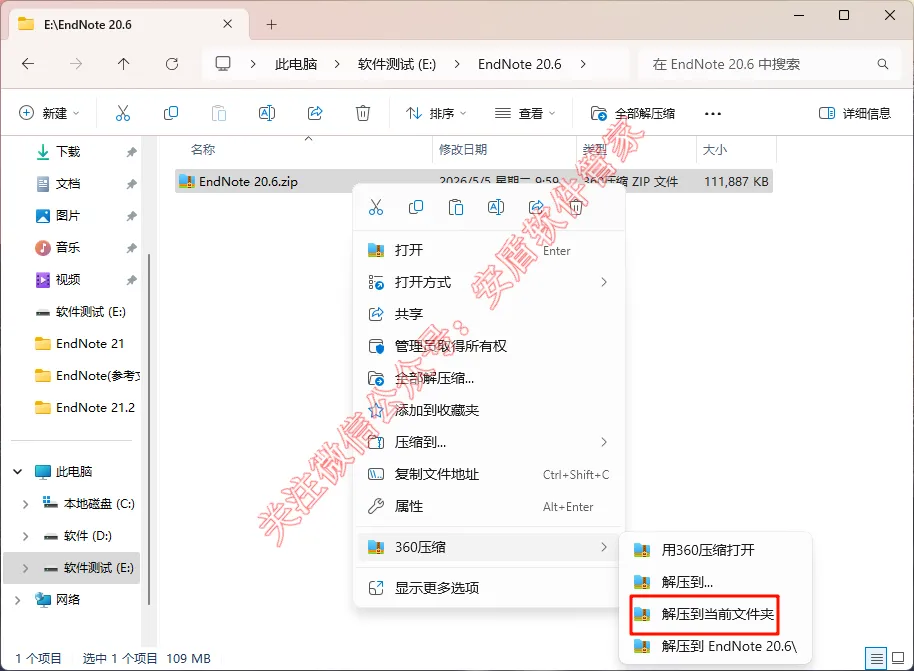Open the EndNote 21 folder in the sidebar
Viewport: 914px width, 671px height.
(90, 344)
